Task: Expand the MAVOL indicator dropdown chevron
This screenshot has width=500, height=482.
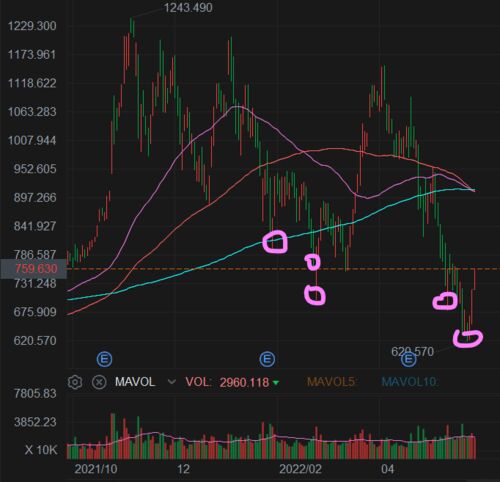Action: point(172,382)
